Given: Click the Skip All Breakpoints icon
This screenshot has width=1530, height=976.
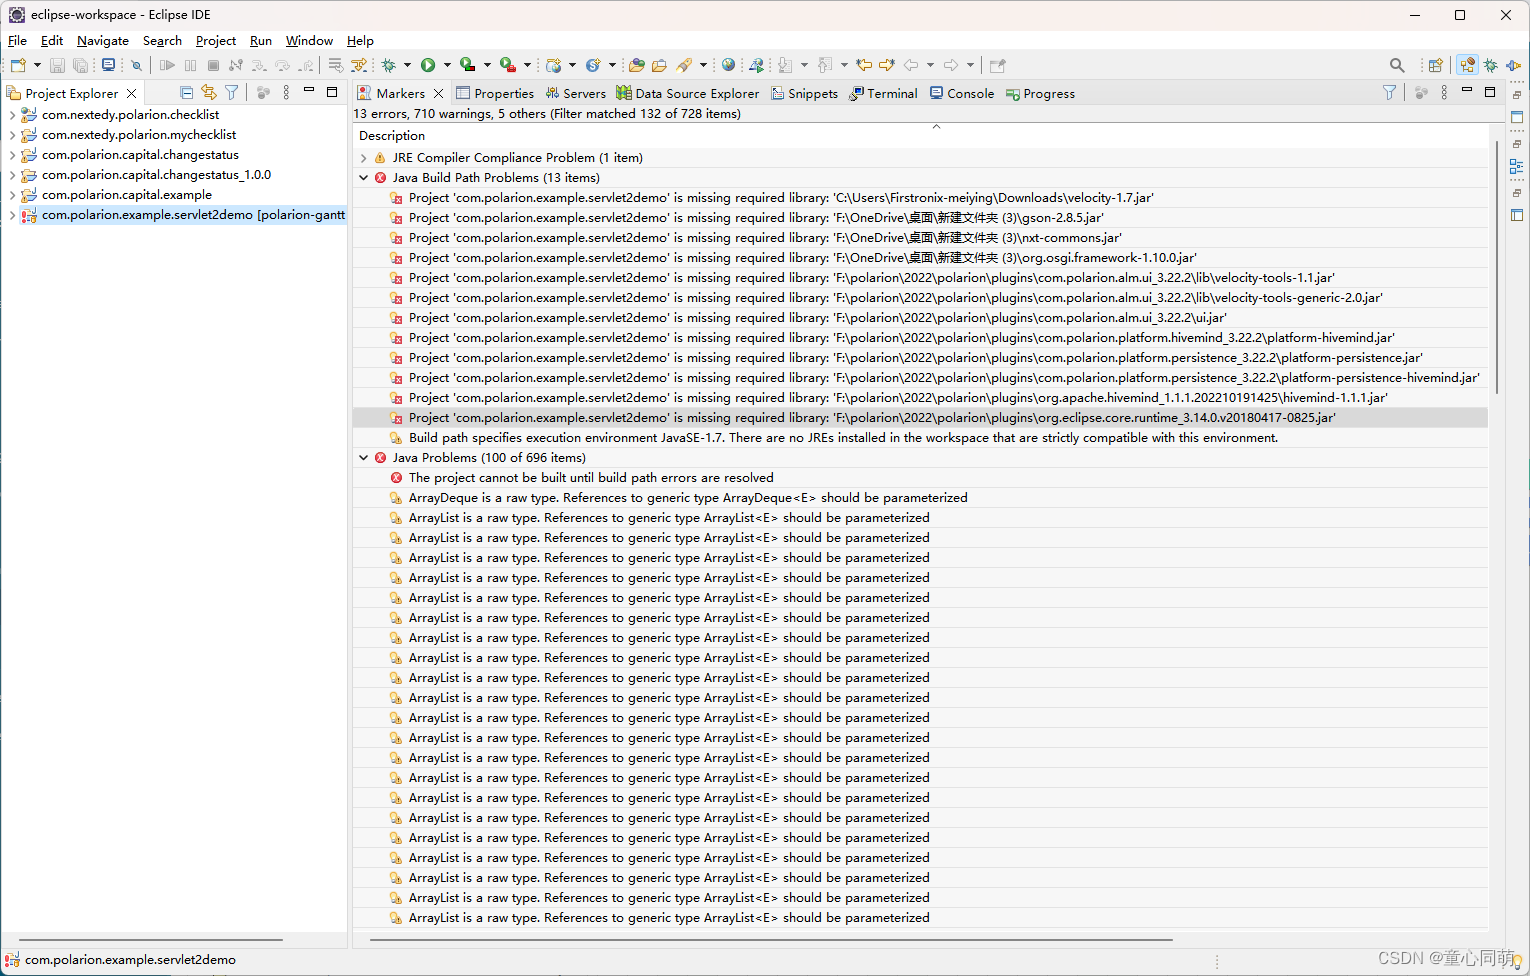Looking at the screenshot, I should click(x=137, y=65).
